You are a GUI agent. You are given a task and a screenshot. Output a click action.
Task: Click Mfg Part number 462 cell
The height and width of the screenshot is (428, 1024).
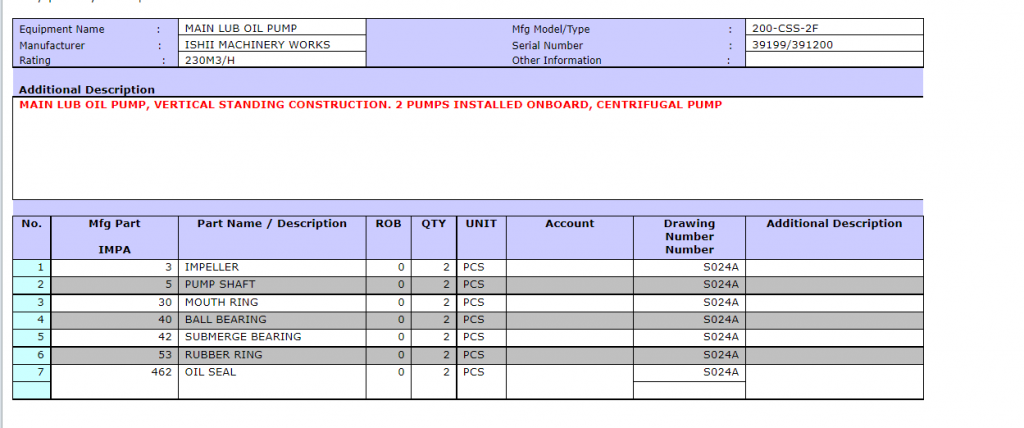pyautogui.click(x=114, y=372)
